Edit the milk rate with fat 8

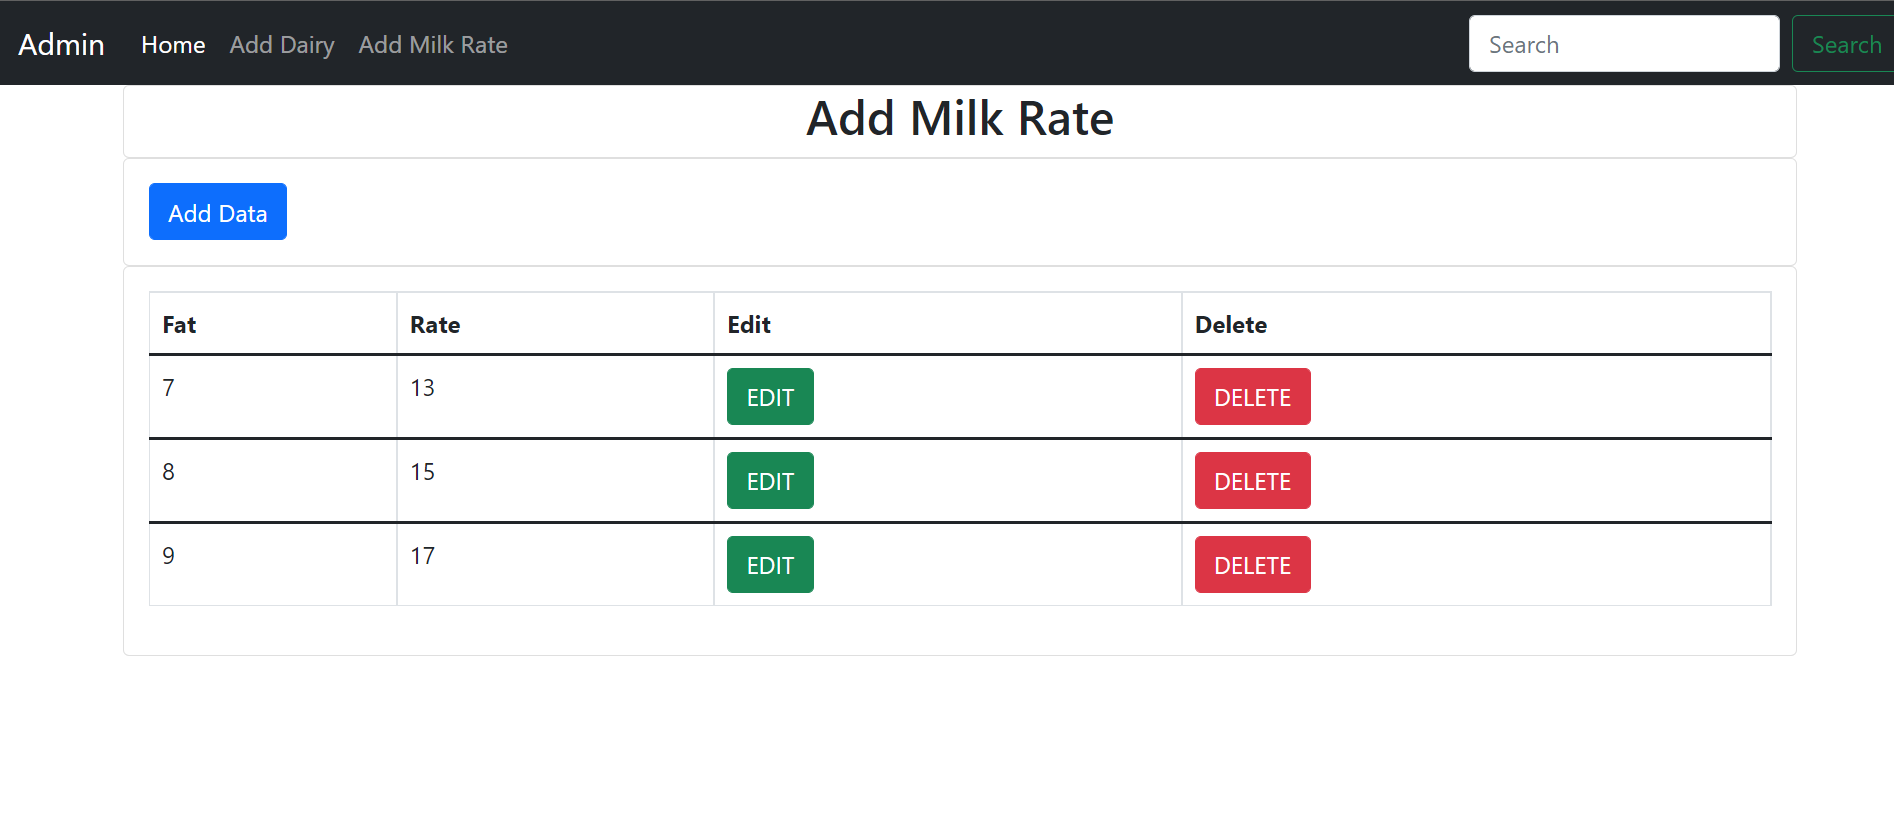coord(769,480)
